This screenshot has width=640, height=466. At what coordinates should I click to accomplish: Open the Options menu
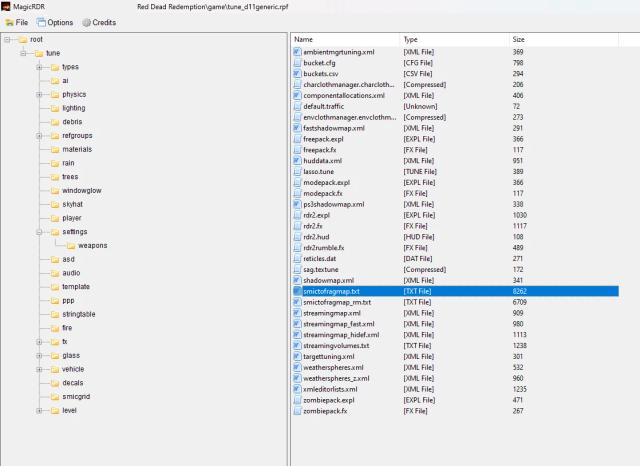coord(55,22)
